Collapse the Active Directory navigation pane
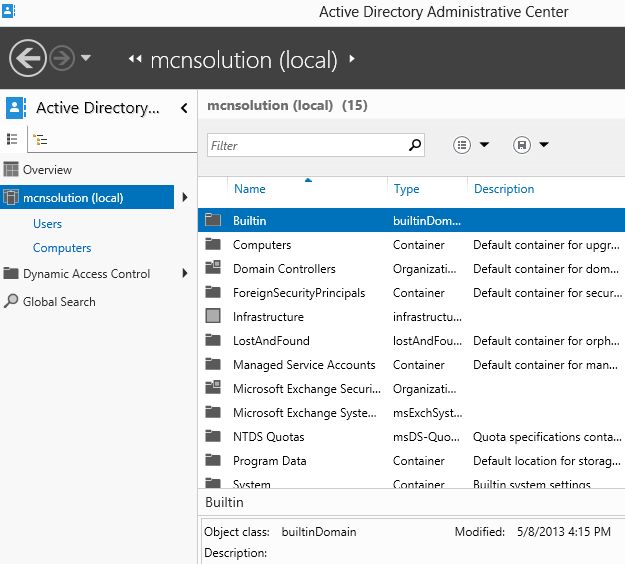Viewport: 625px width, 564px height. click(184, 108)
